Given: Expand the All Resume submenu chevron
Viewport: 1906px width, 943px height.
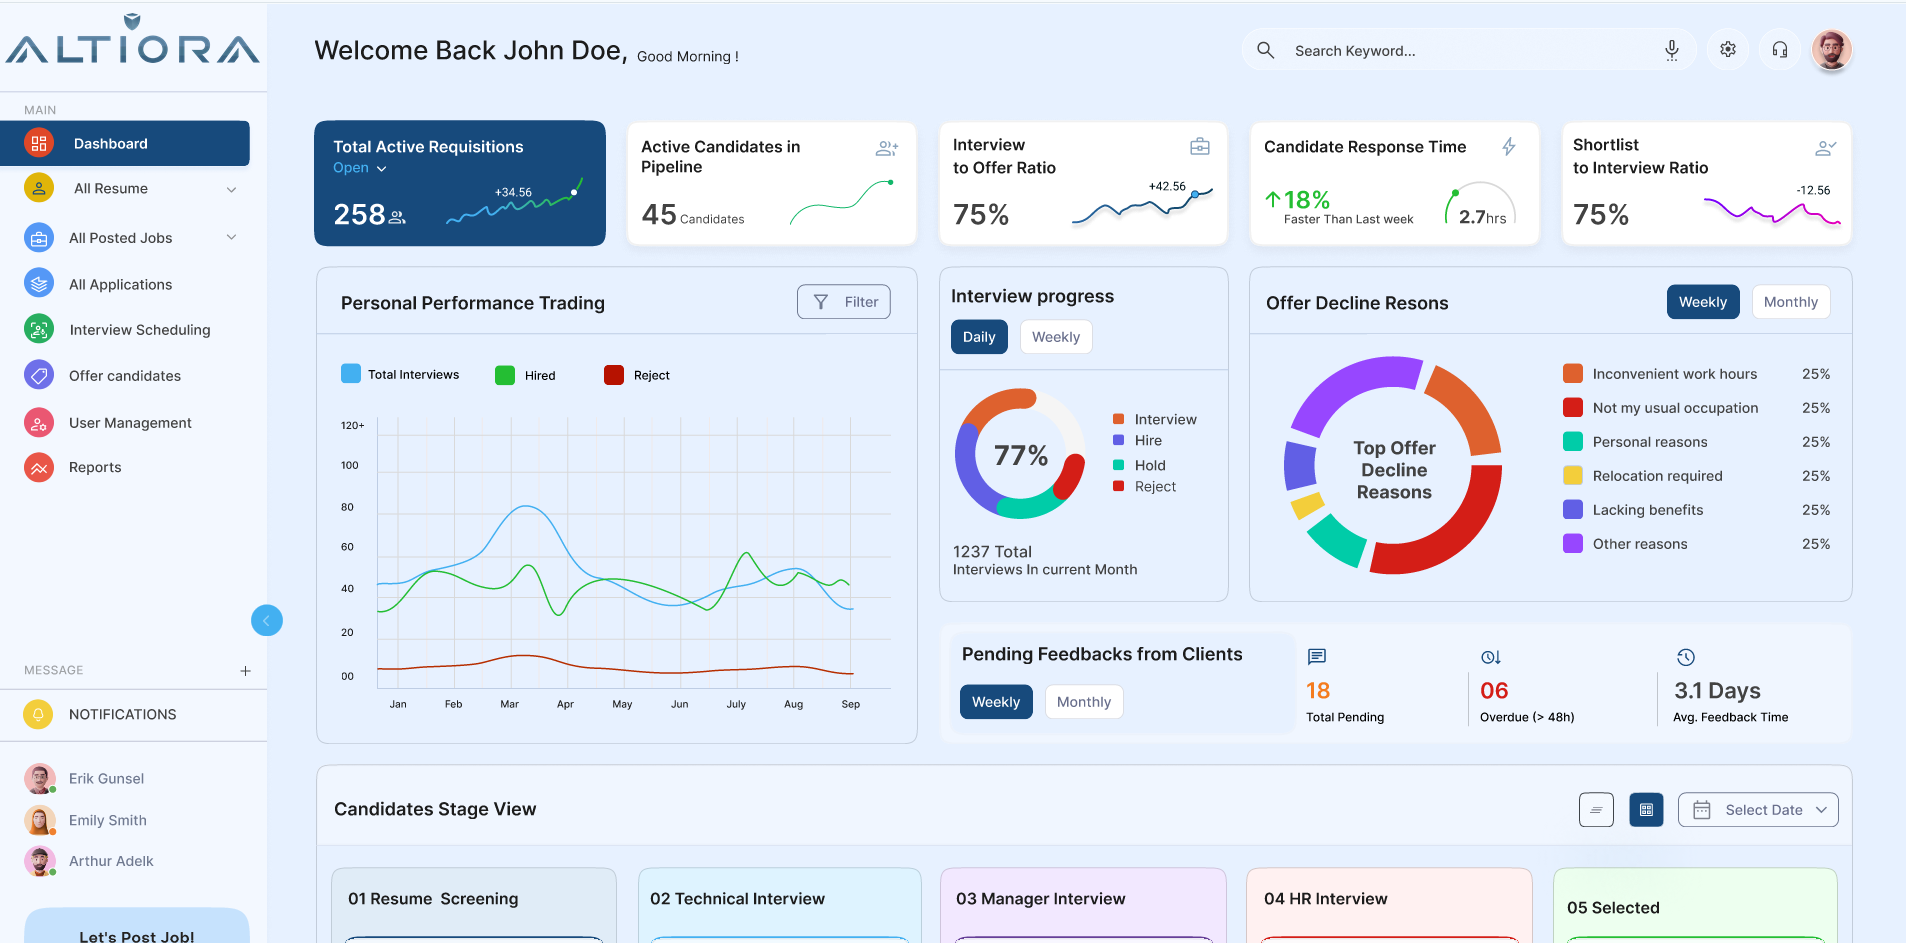Looking at the screenshot, I should coord(231,189).
